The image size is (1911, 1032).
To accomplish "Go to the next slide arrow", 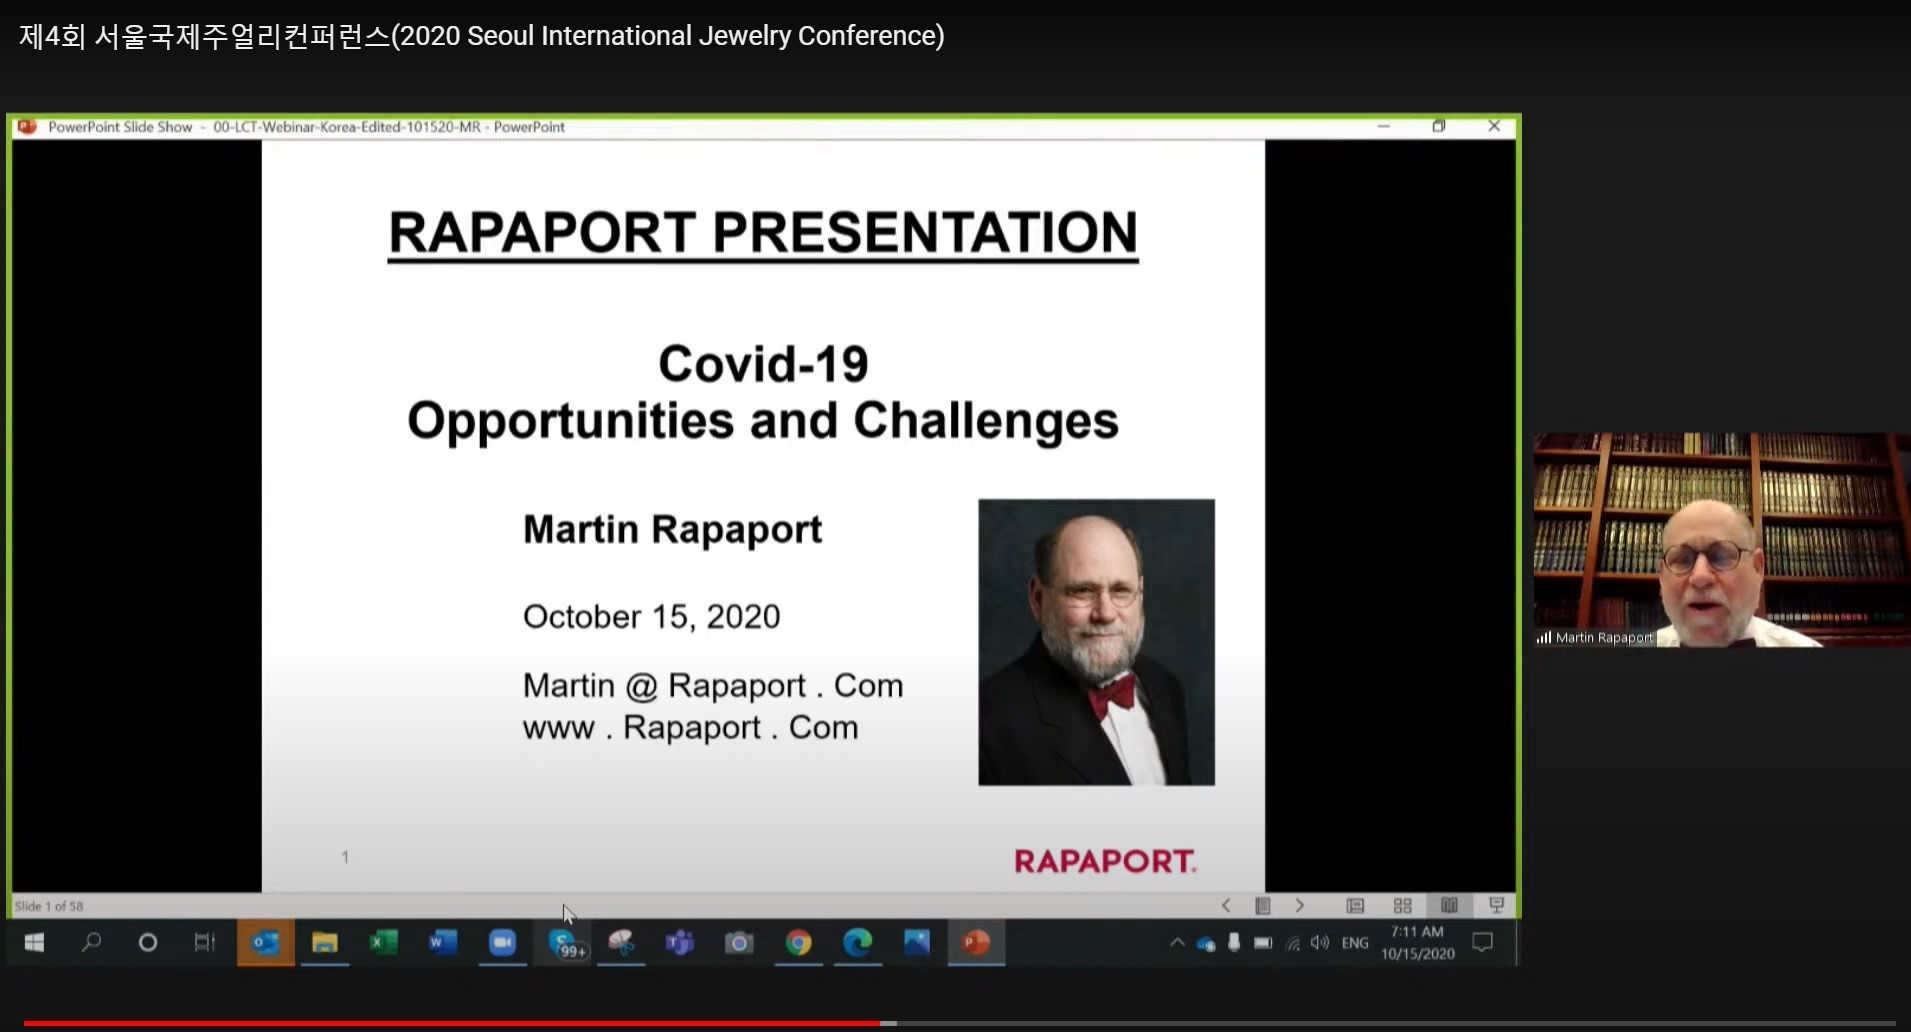I will tap(1299, 906).
